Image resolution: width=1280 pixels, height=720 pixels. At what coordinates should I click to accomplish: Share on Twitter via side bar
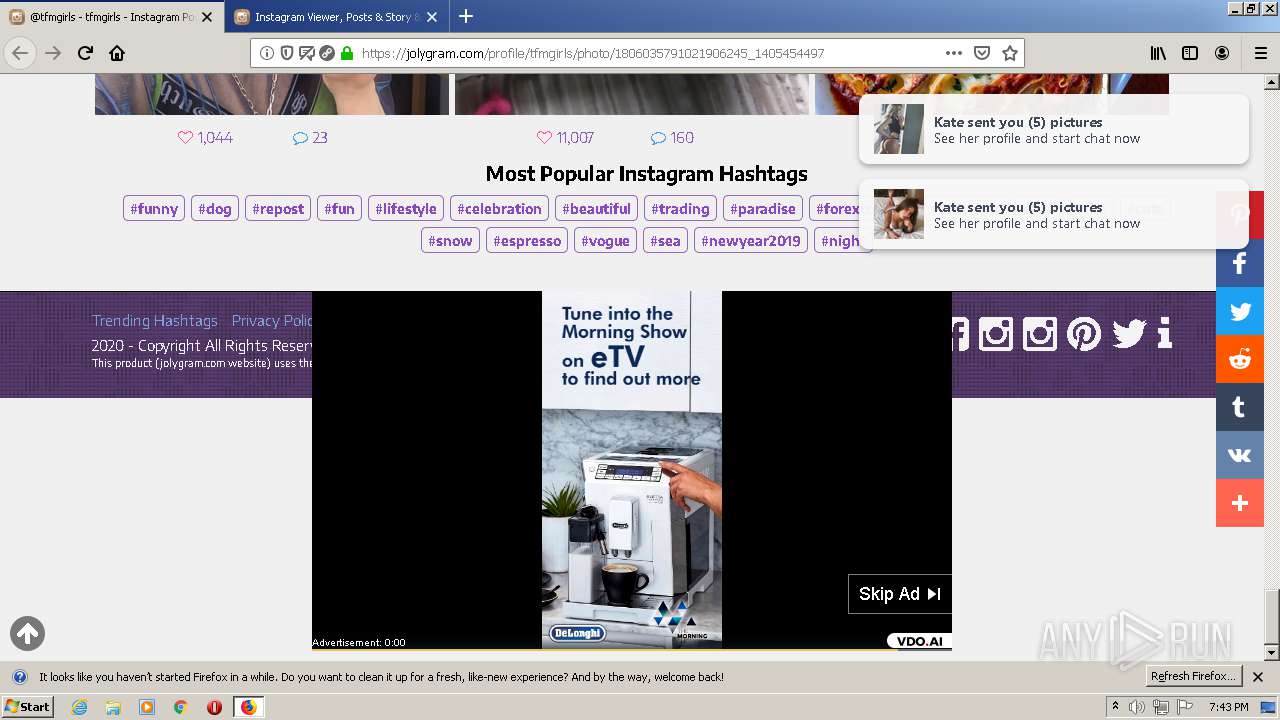1240,311
